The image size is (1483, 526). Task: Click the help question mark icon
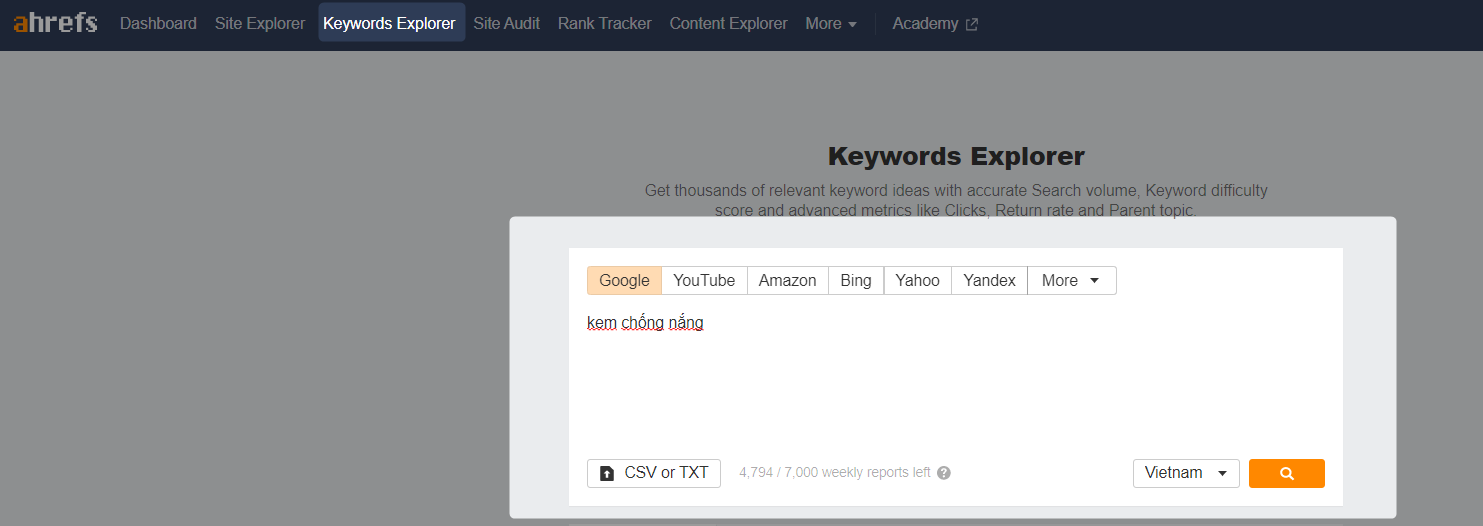pyautogui.click(x=943, y=473)
